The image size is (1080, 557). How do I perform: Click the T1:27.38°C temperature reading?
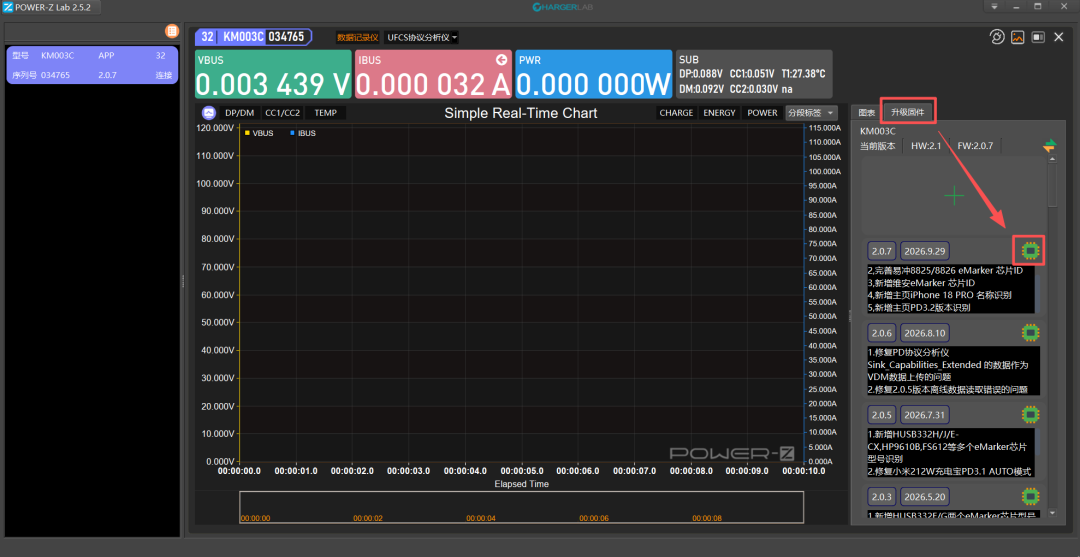pos(802,73)
